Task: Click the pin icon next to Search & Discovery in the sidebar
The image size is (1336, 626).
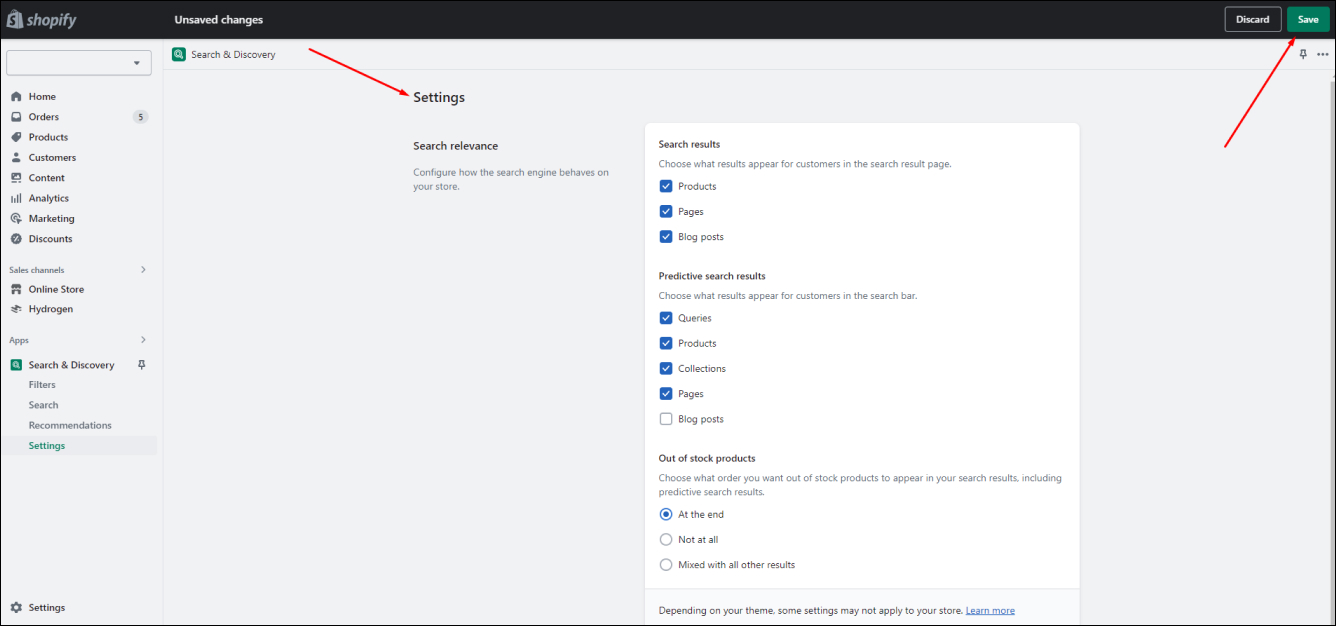Action: [x=142, y=365]
